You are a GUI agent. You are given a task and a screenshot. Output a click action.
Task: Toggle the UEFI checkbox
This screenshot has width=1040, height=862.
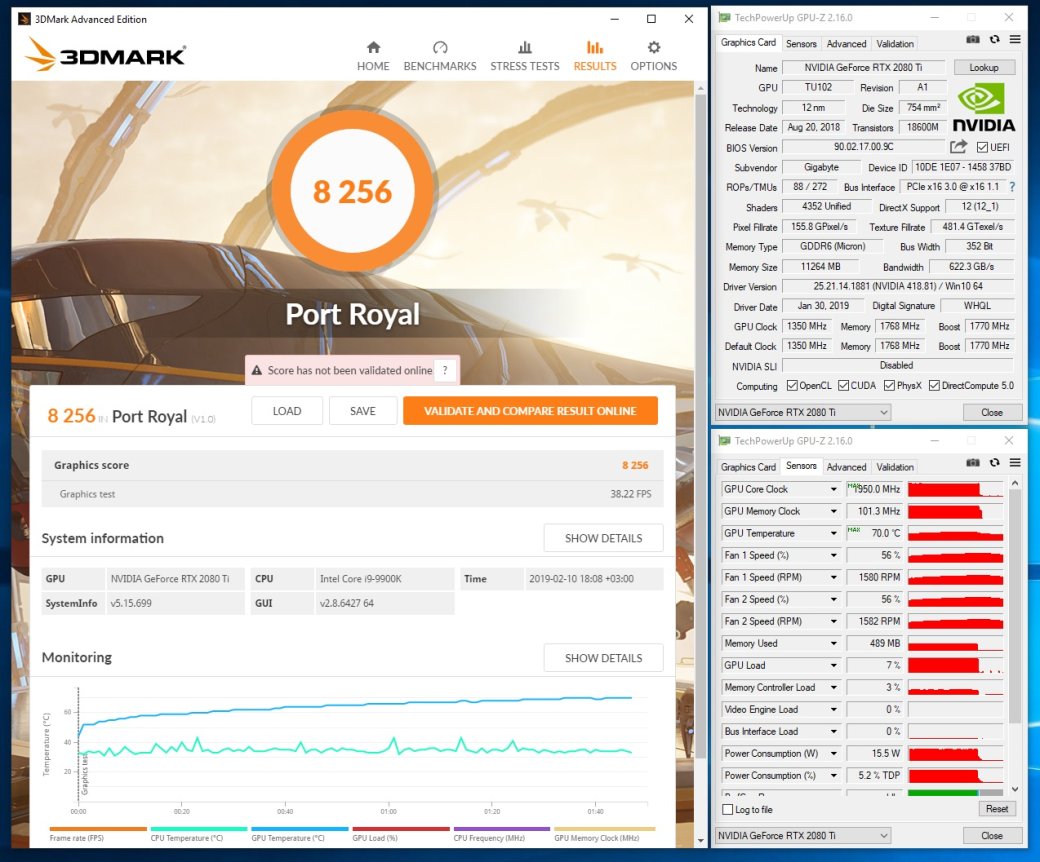tap(982, 147)
